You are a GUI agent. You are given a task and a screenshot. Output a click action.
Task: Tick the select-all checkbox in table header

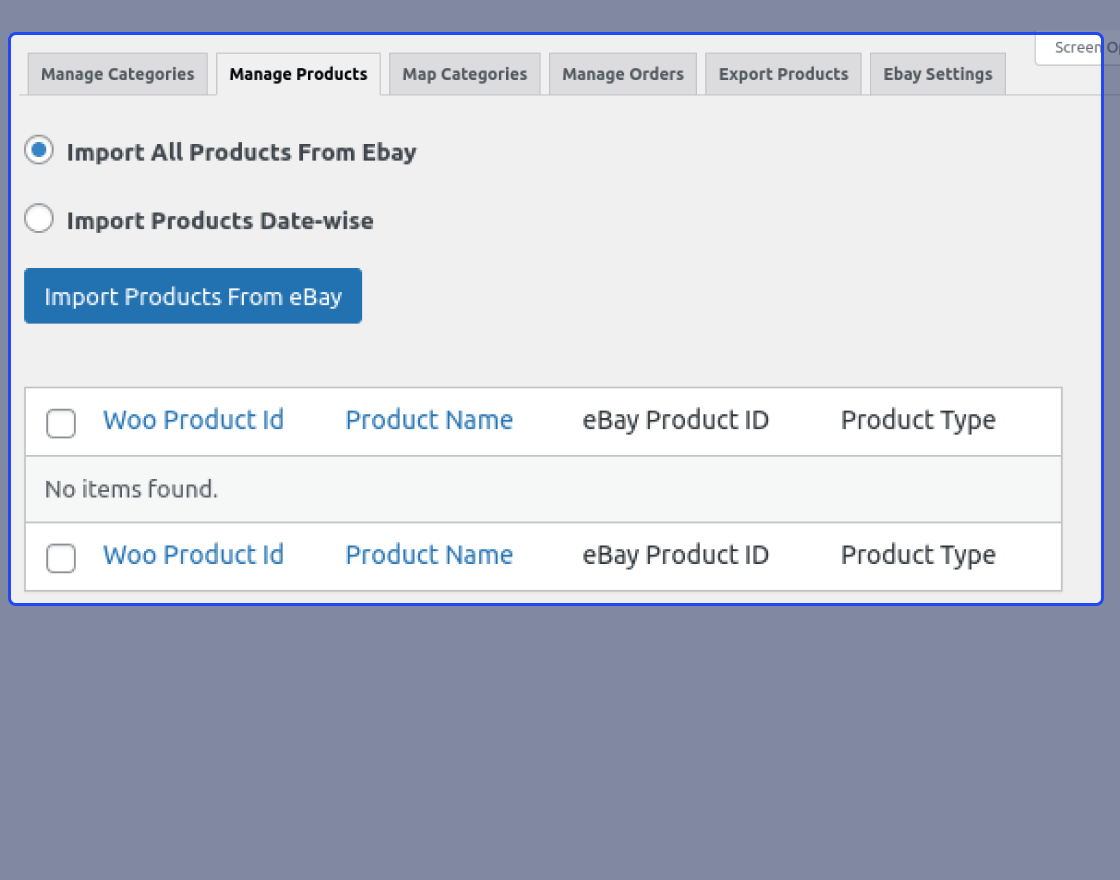[61, 423]
